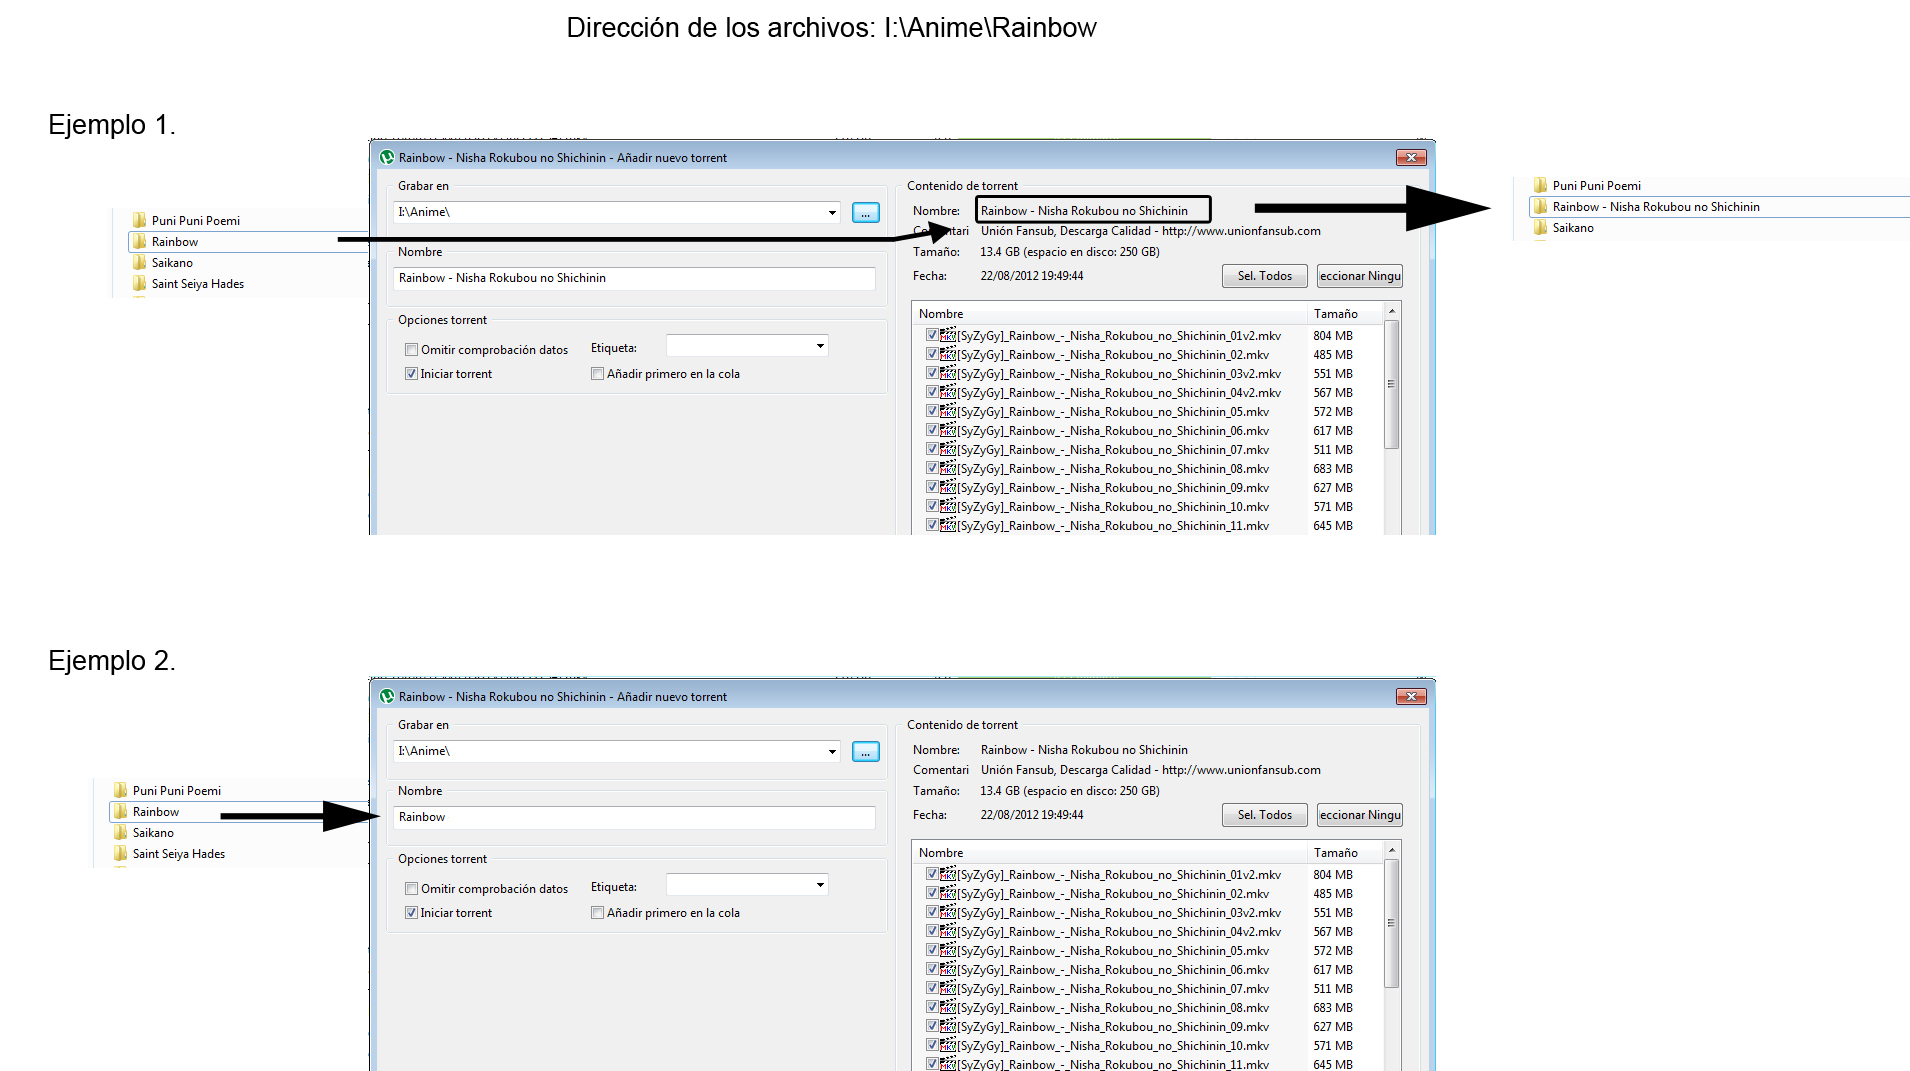The height and width of the screenshot is (1071, 1910).
Task: Click the uTorrent icon in the dialog title bar
Action: (x=388, y=157)
